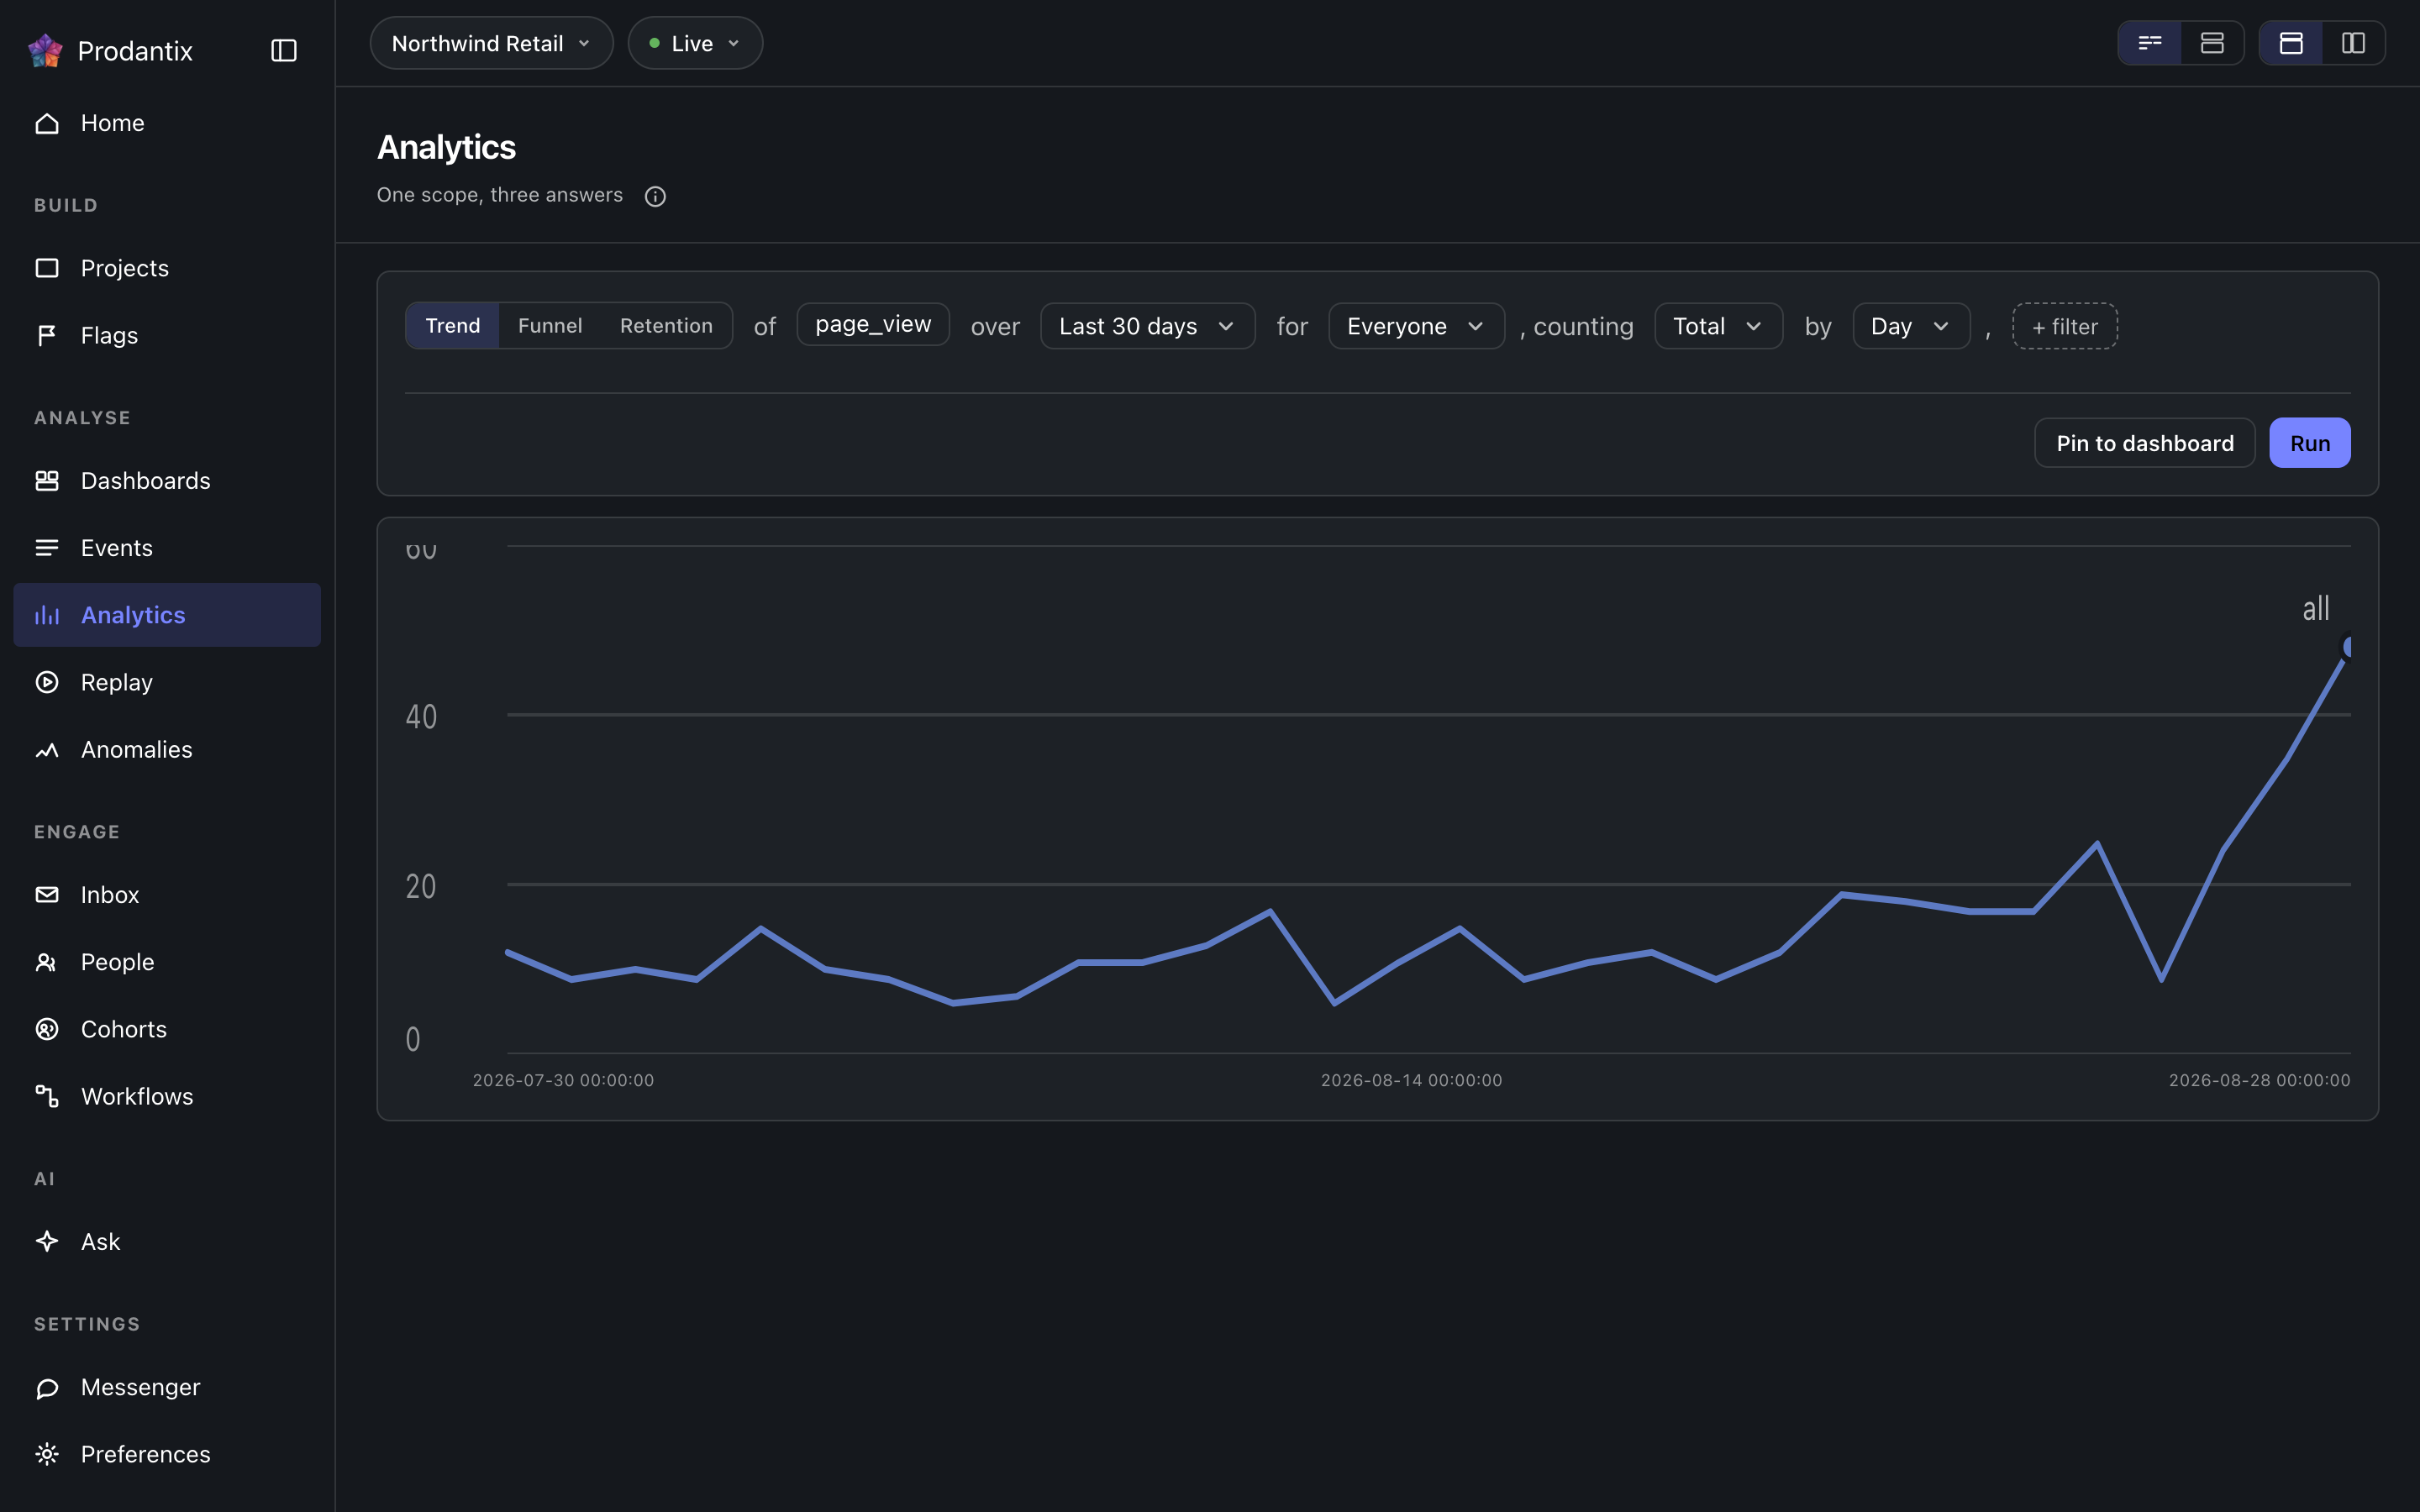Click the info icon beside the subtitle
Screen dimensions: 2420x1512
(x=655, y=196)
